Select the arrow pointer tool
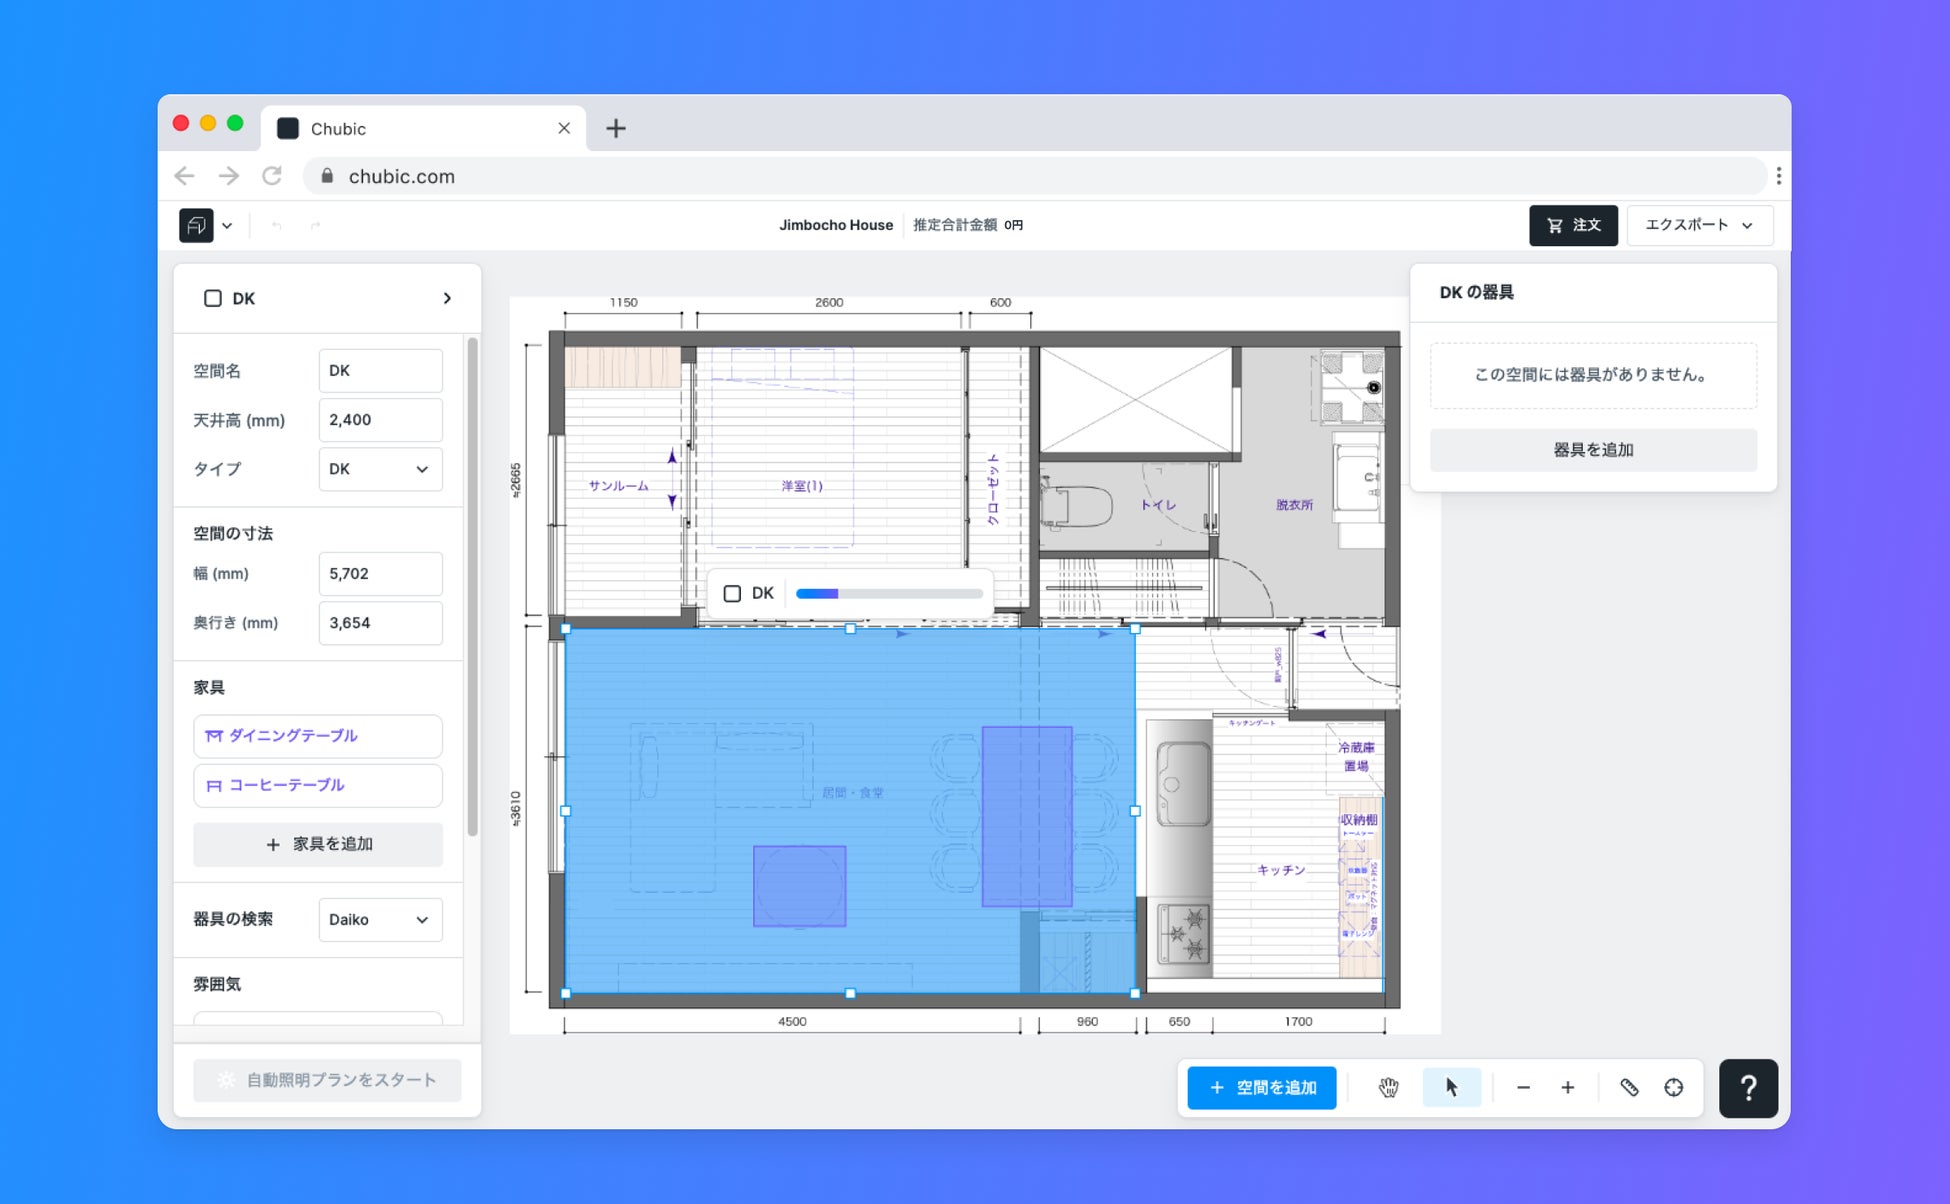 1451,1087
